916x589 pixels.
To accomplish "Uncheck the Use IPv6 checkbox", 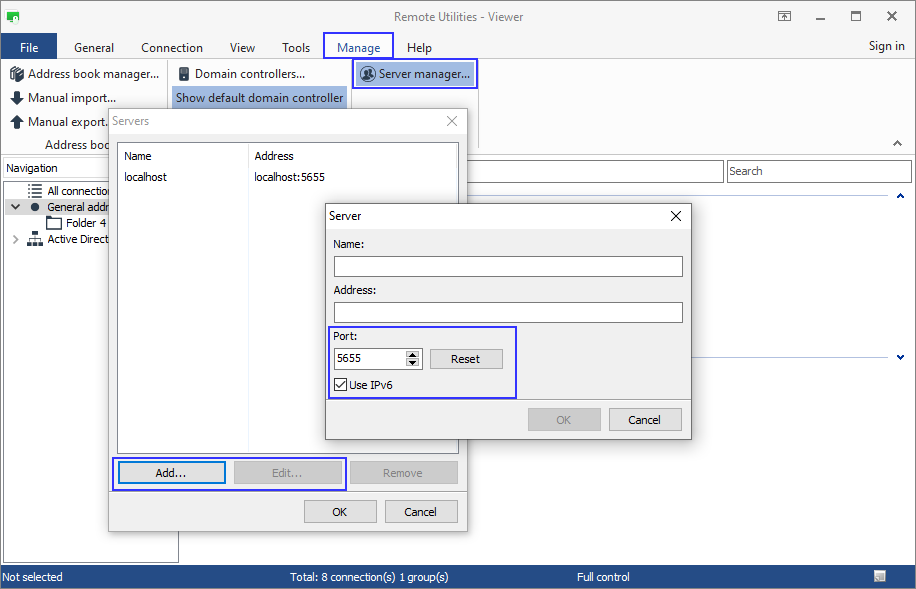I will click(341, 385).
